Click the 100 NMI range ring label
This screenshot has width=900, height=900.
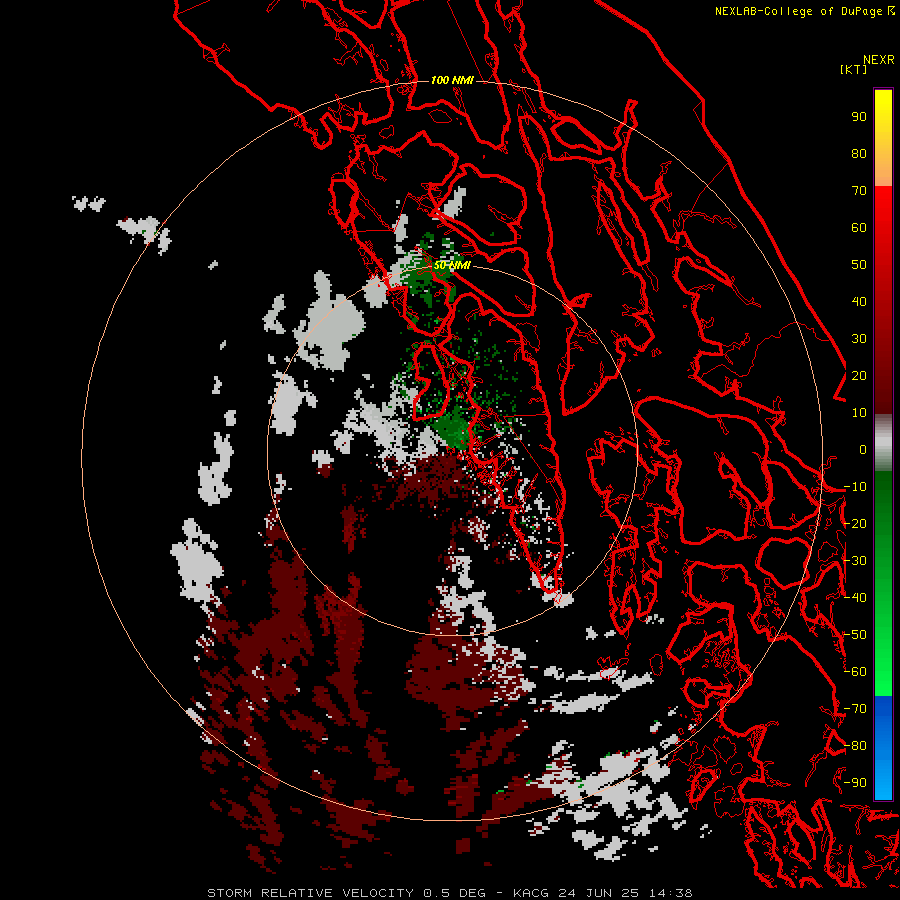pos(452,80)
